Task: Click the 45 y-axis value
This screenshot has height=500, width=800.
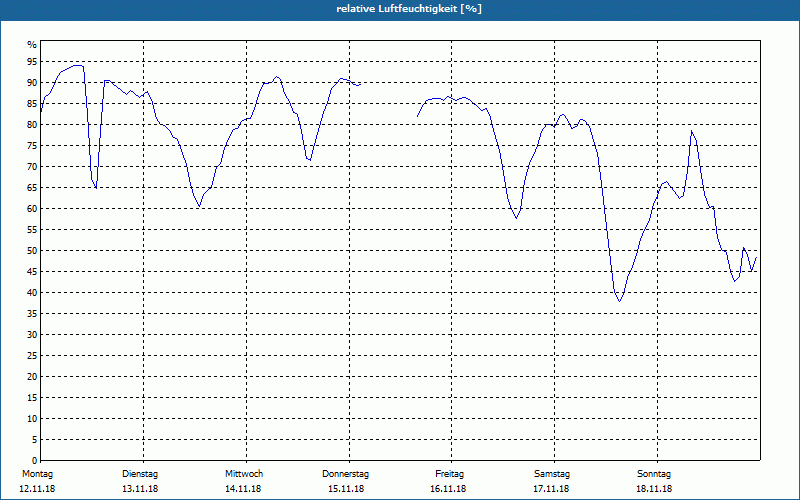Action: tap(32, 271)
